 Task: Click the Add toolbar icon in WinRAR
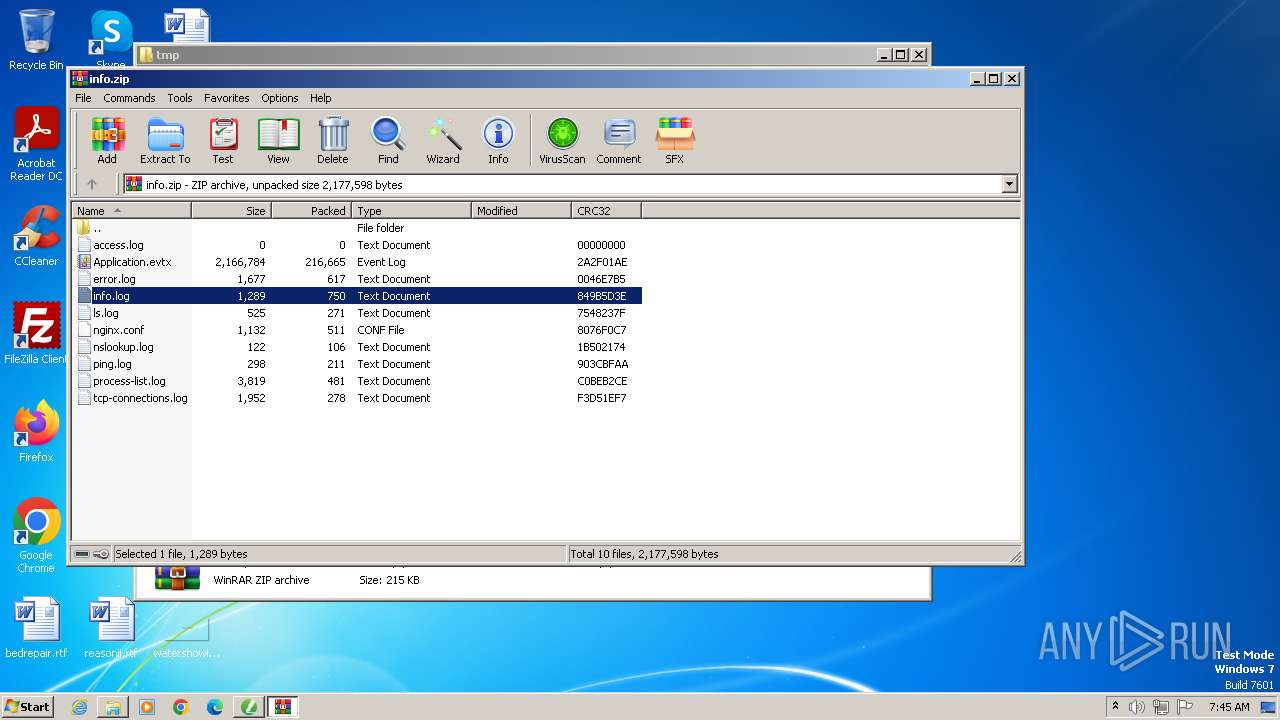tap(107, 141)
